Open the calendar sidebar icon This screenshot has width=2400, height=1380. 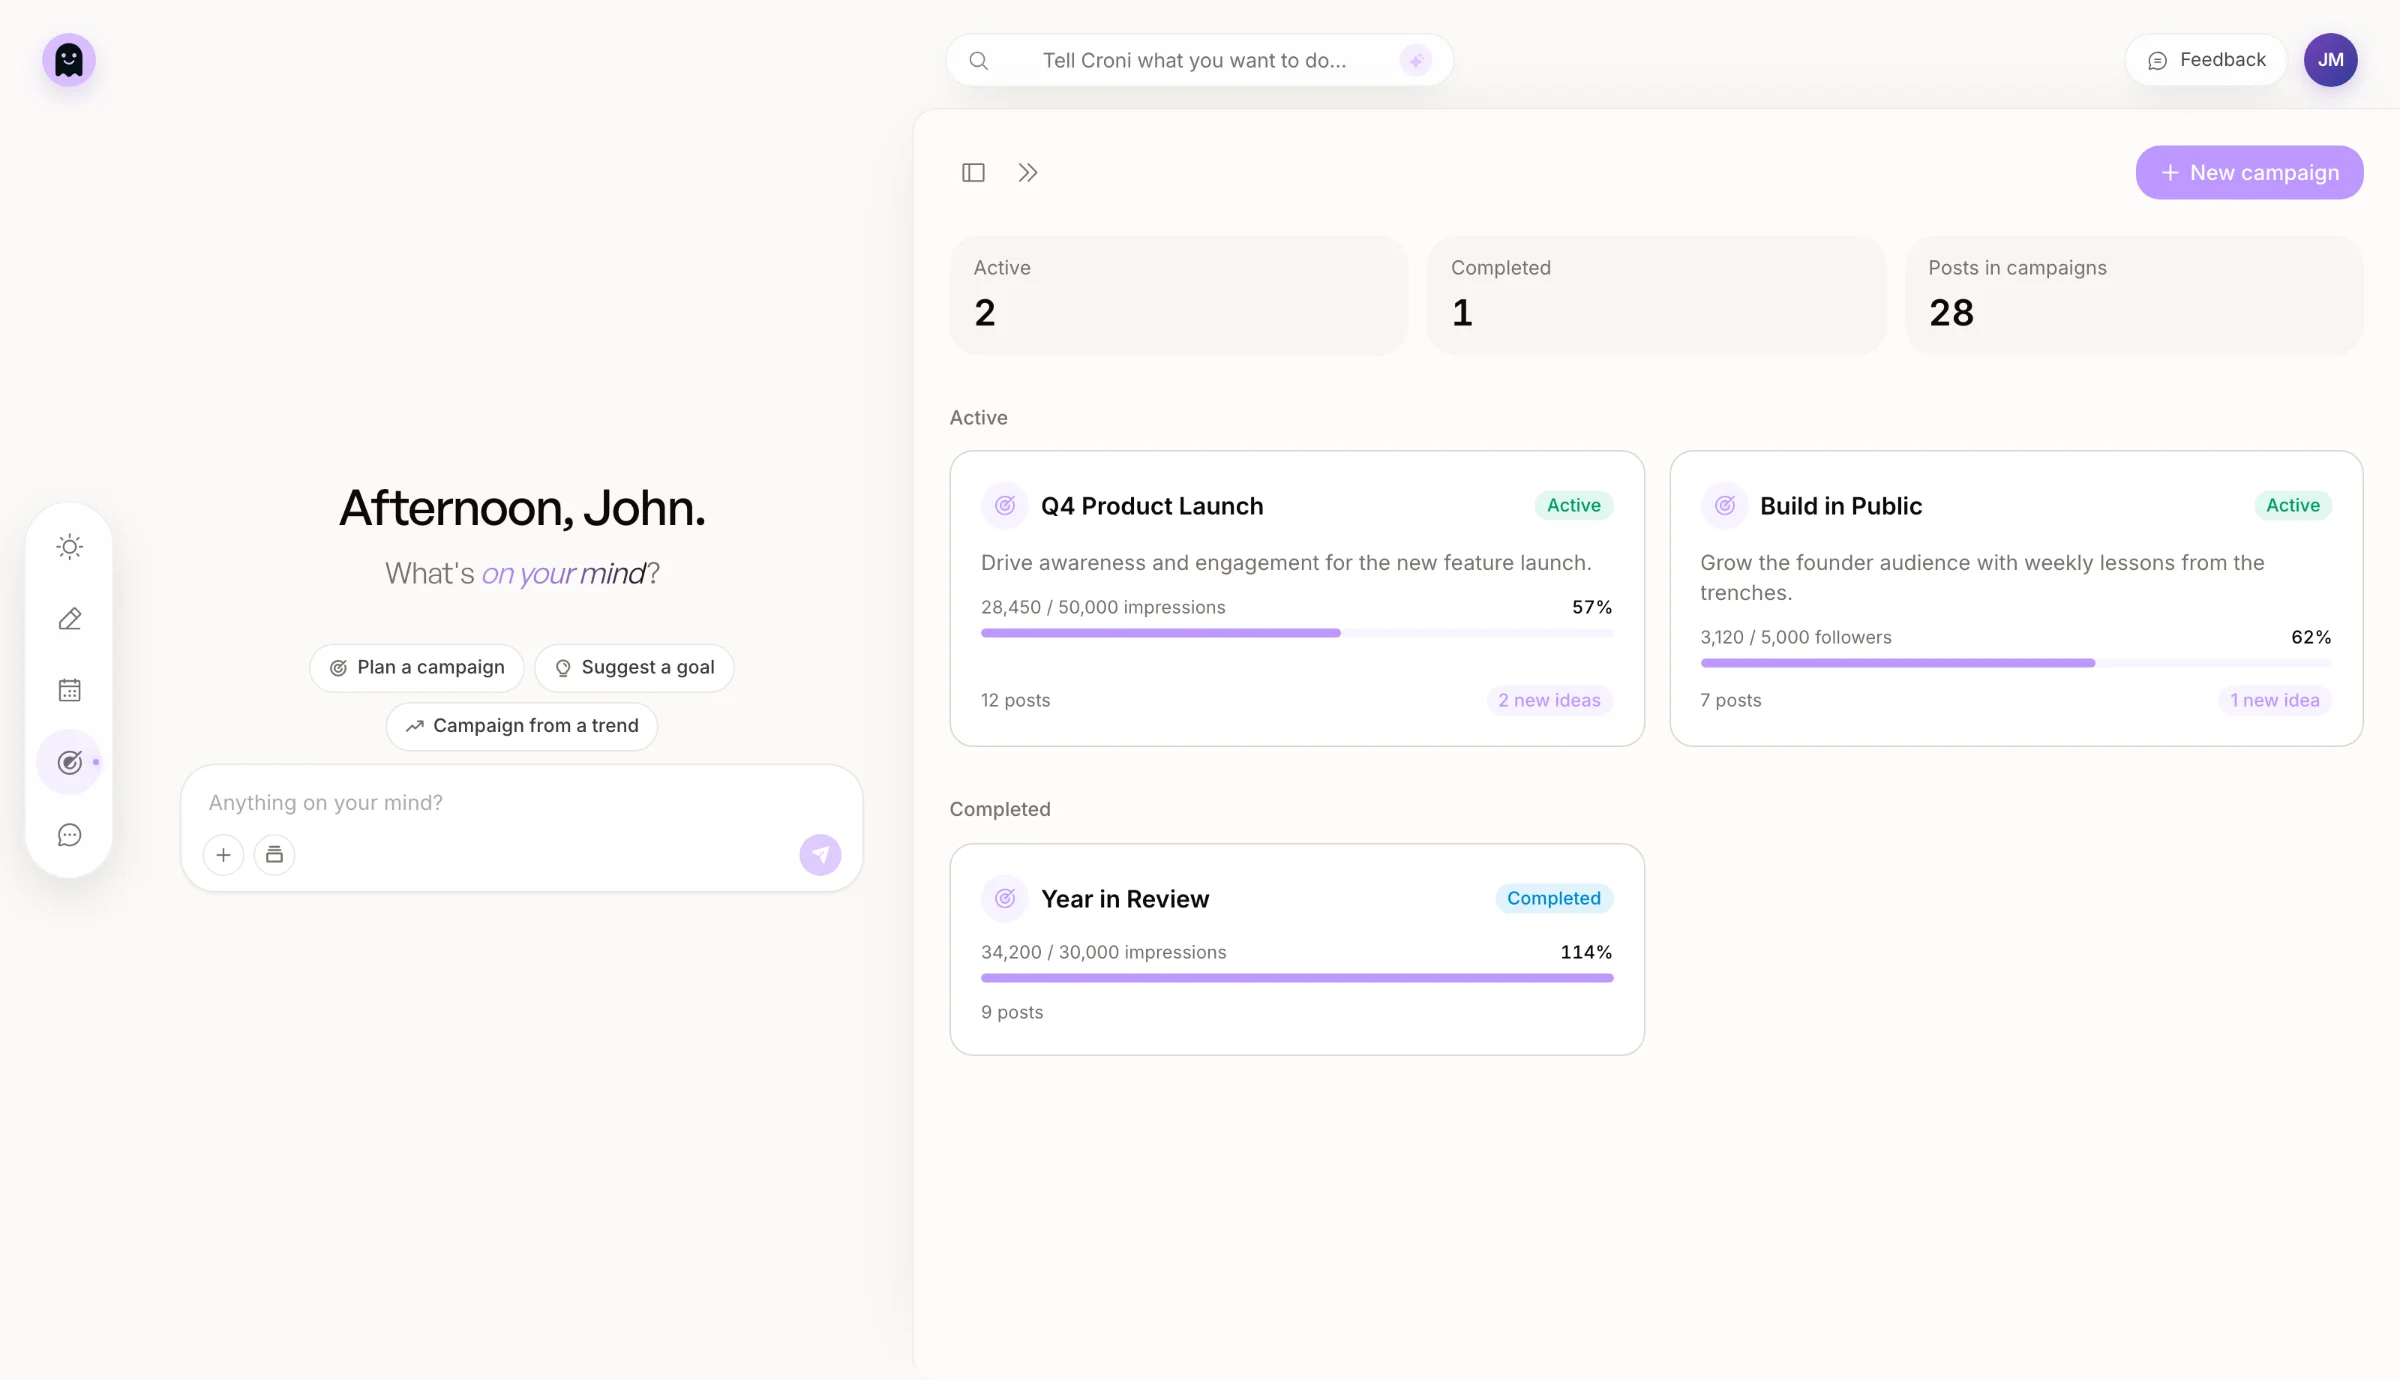pyautogui.click(x=69, y=691)
